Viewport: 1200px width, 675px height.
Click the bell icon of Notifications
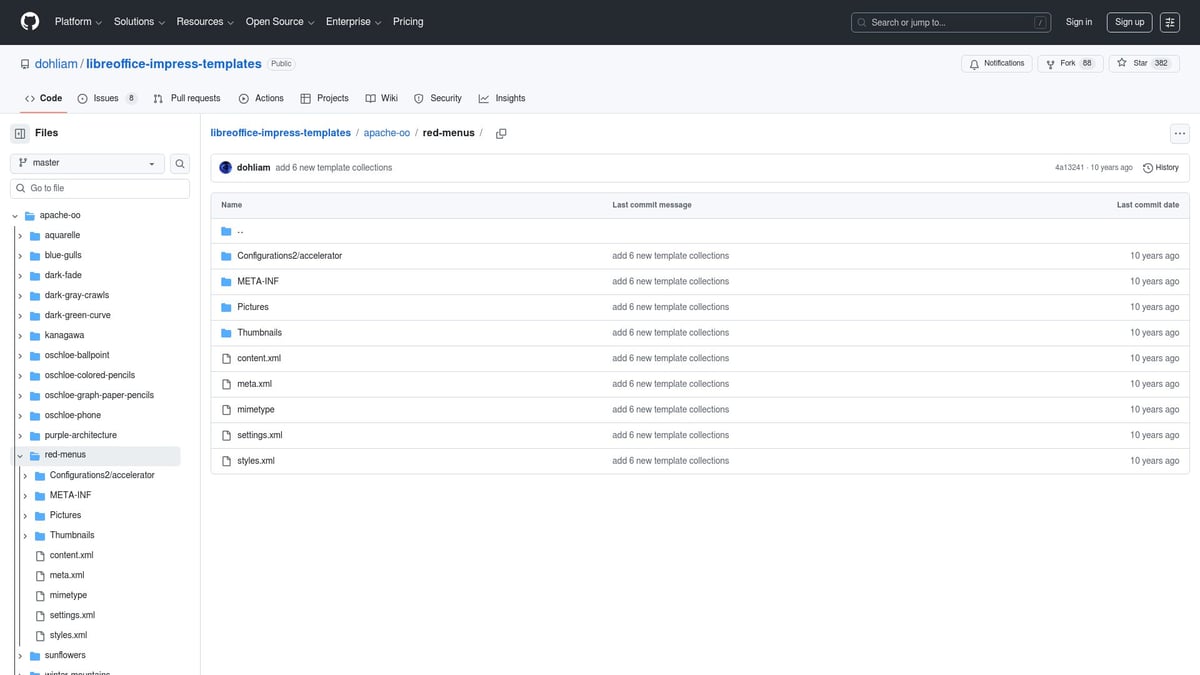click(x=975, y=63)
